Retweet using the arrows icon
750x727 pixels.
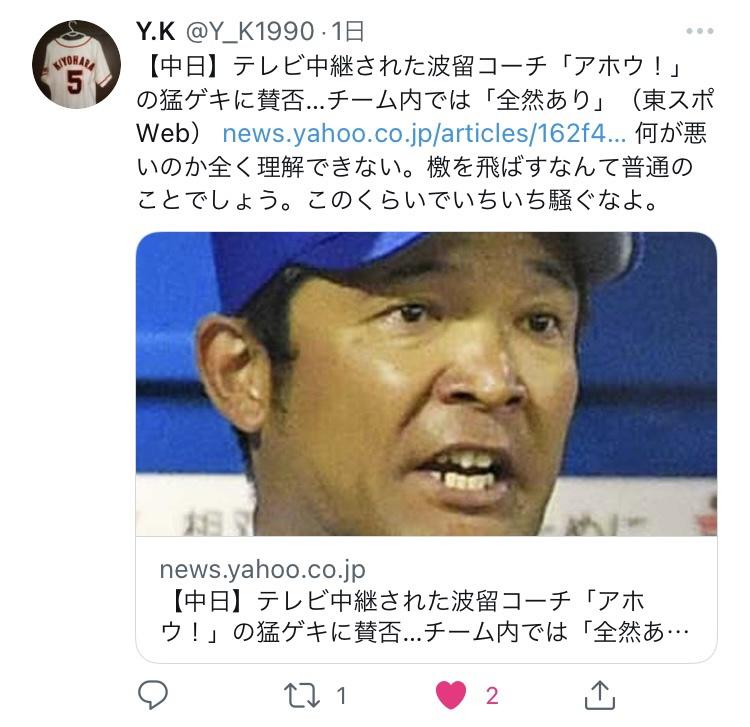(301, 695)
